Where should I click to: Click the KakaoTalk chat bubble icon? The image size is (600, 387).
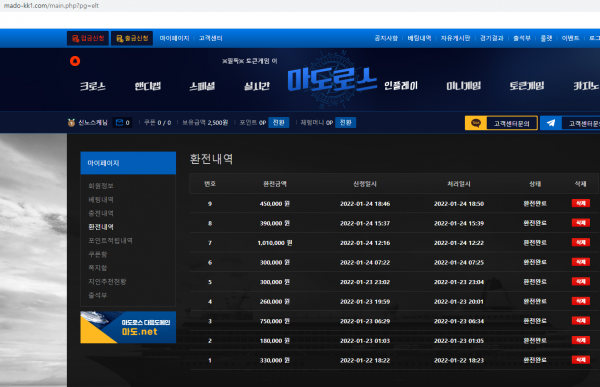click(476, 123)
